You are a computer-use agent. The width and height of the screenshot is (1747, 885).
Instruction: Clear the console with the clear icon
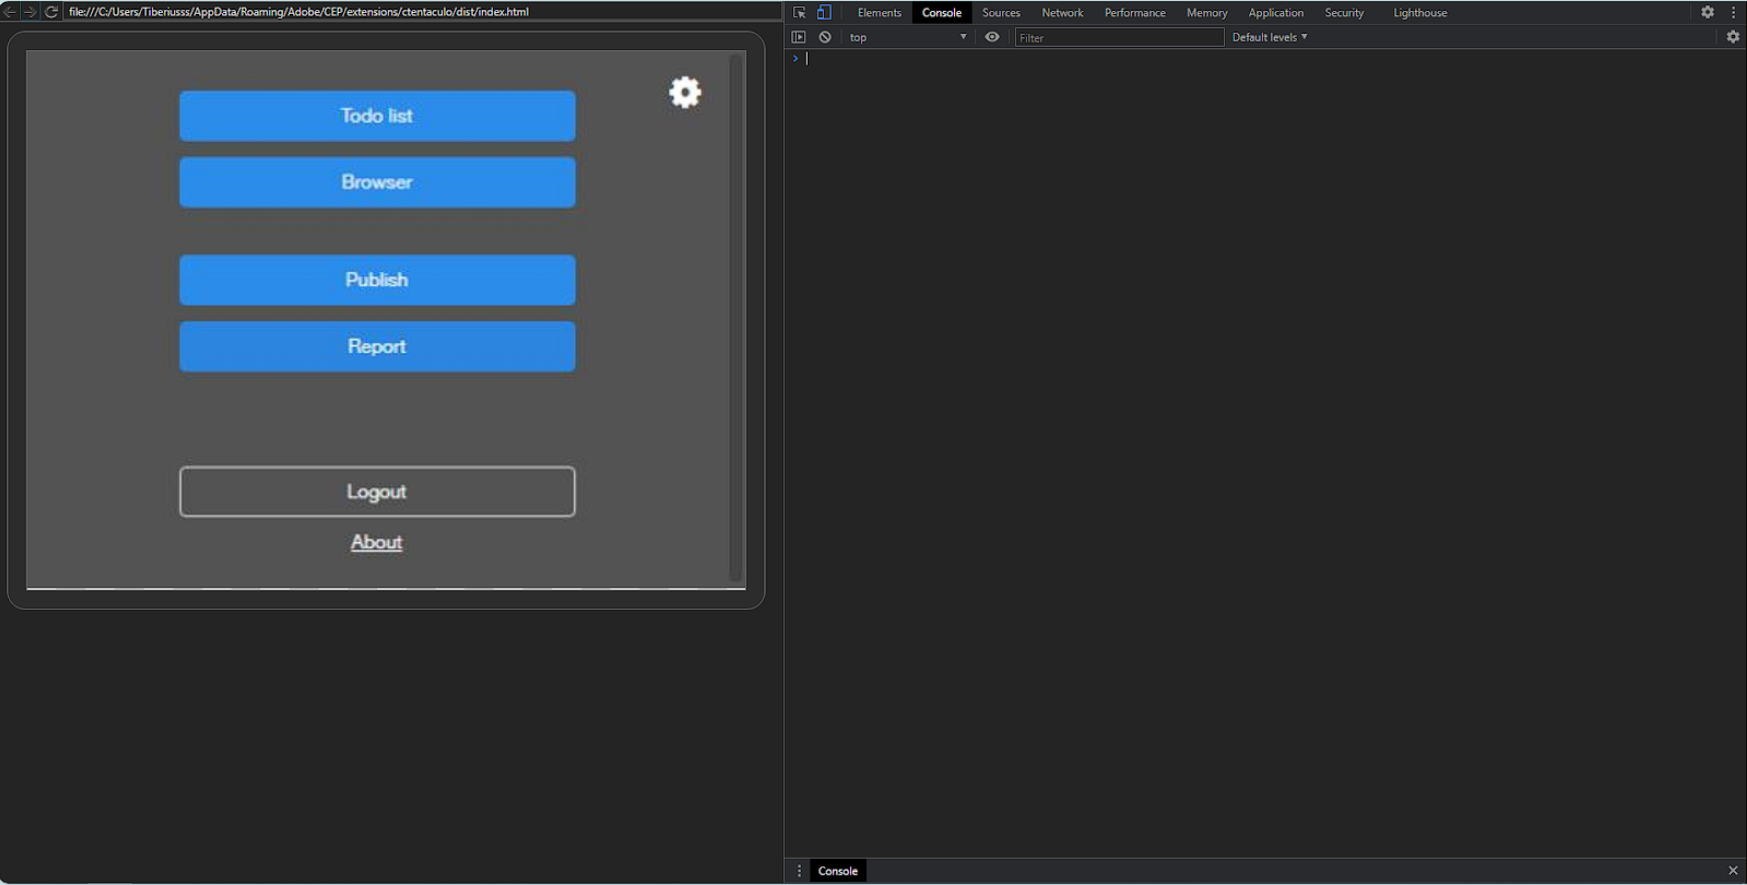pos(825,37)
